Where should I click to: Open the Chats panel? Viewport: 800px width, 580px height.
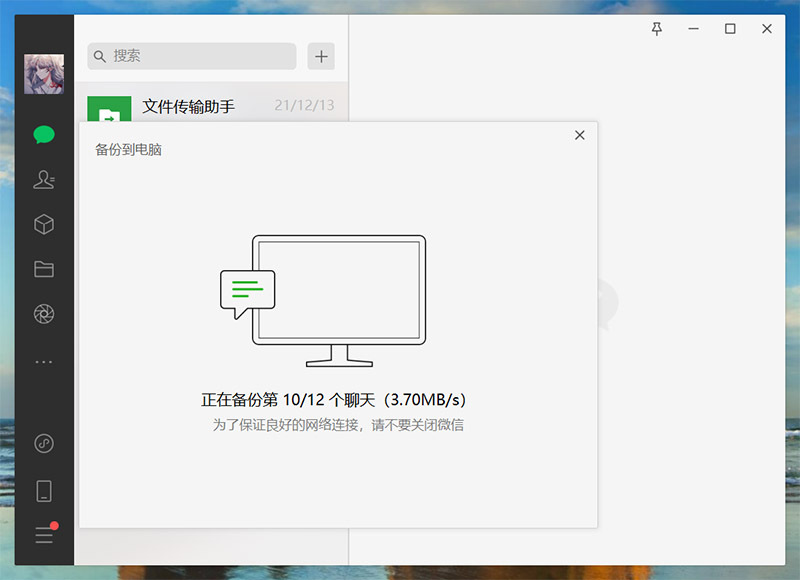pyautogui.click(x=42, y=133)
